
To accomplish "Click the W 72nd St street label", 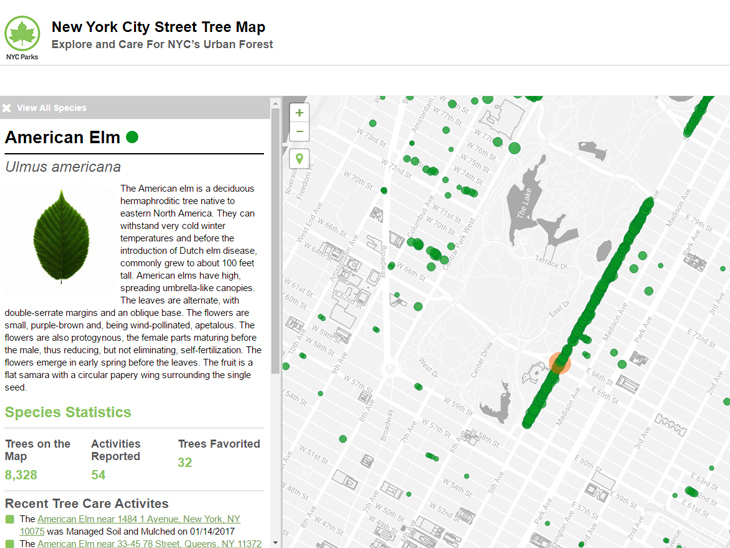I will pyautogui.click(x=397, y=169).
